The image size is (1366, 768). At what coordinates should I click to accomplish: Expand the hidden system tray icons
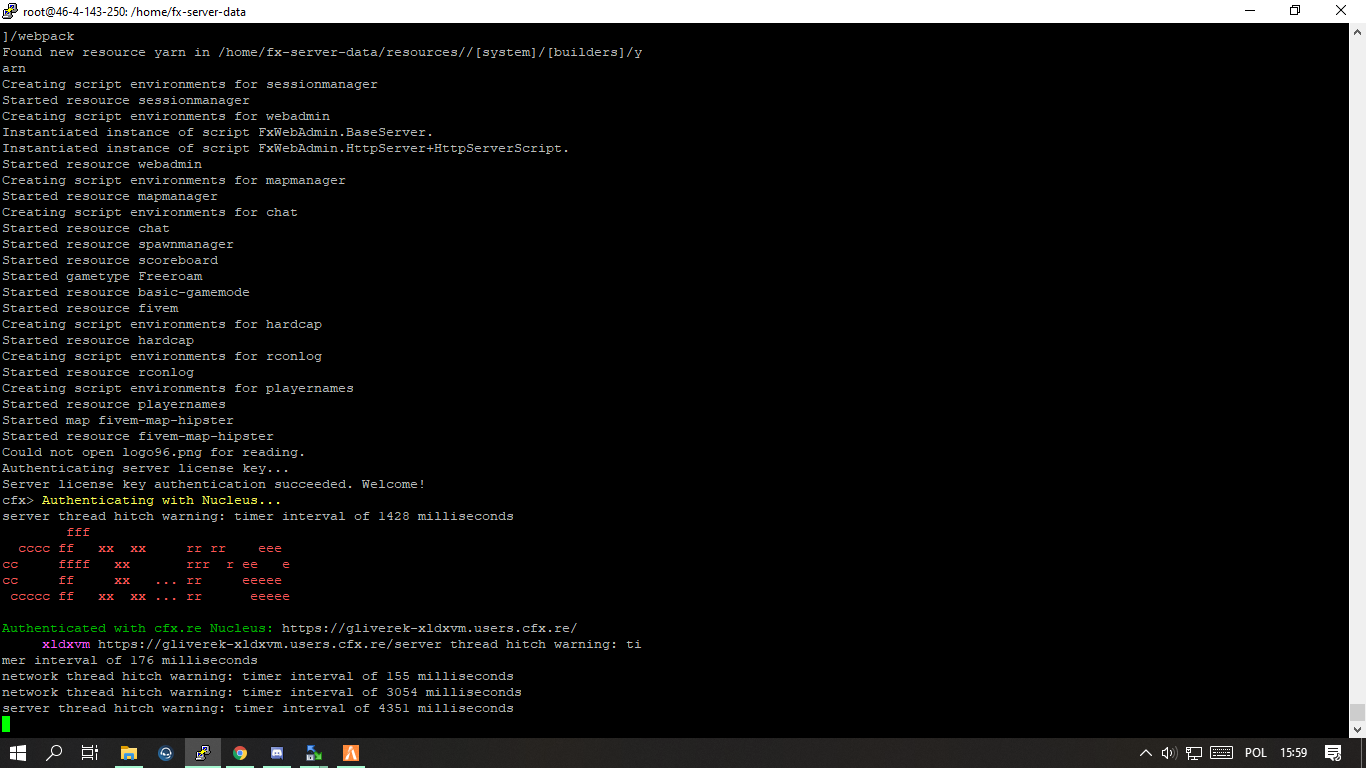pos(1146,753)
